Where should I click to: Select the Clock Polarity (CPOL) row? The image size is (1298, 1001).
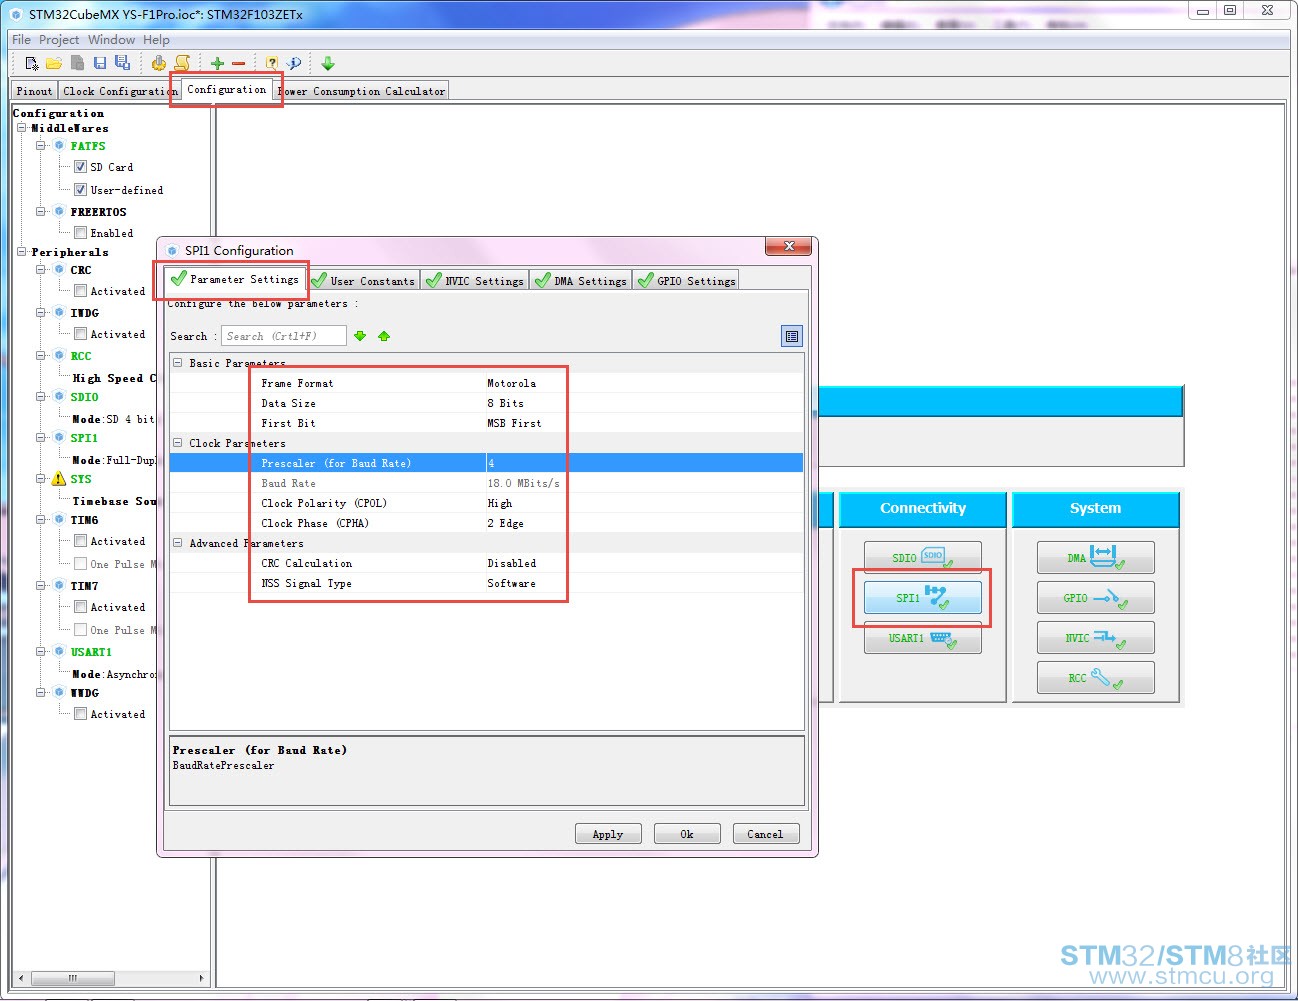(486, 503)
